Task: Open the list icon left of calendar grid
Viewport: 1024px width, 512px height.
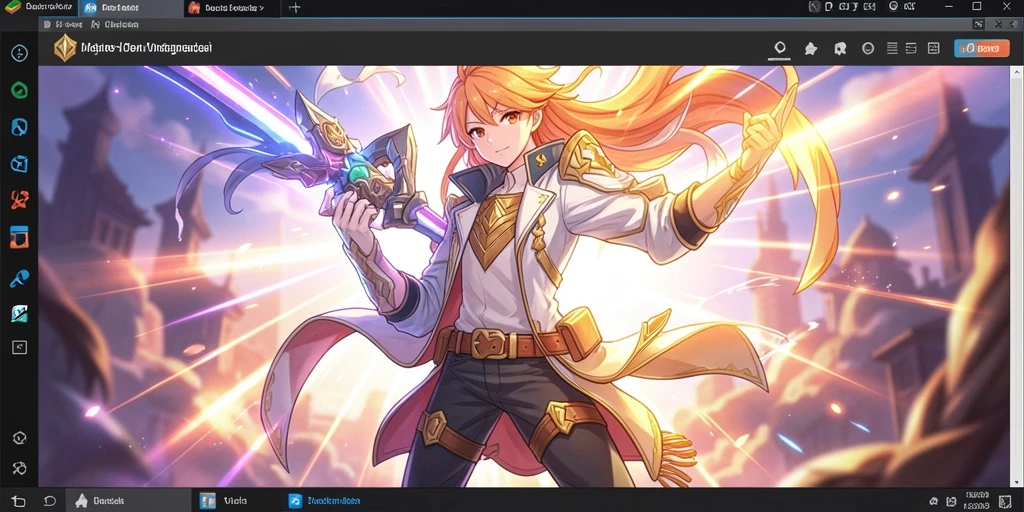Action: click(912, 48)
